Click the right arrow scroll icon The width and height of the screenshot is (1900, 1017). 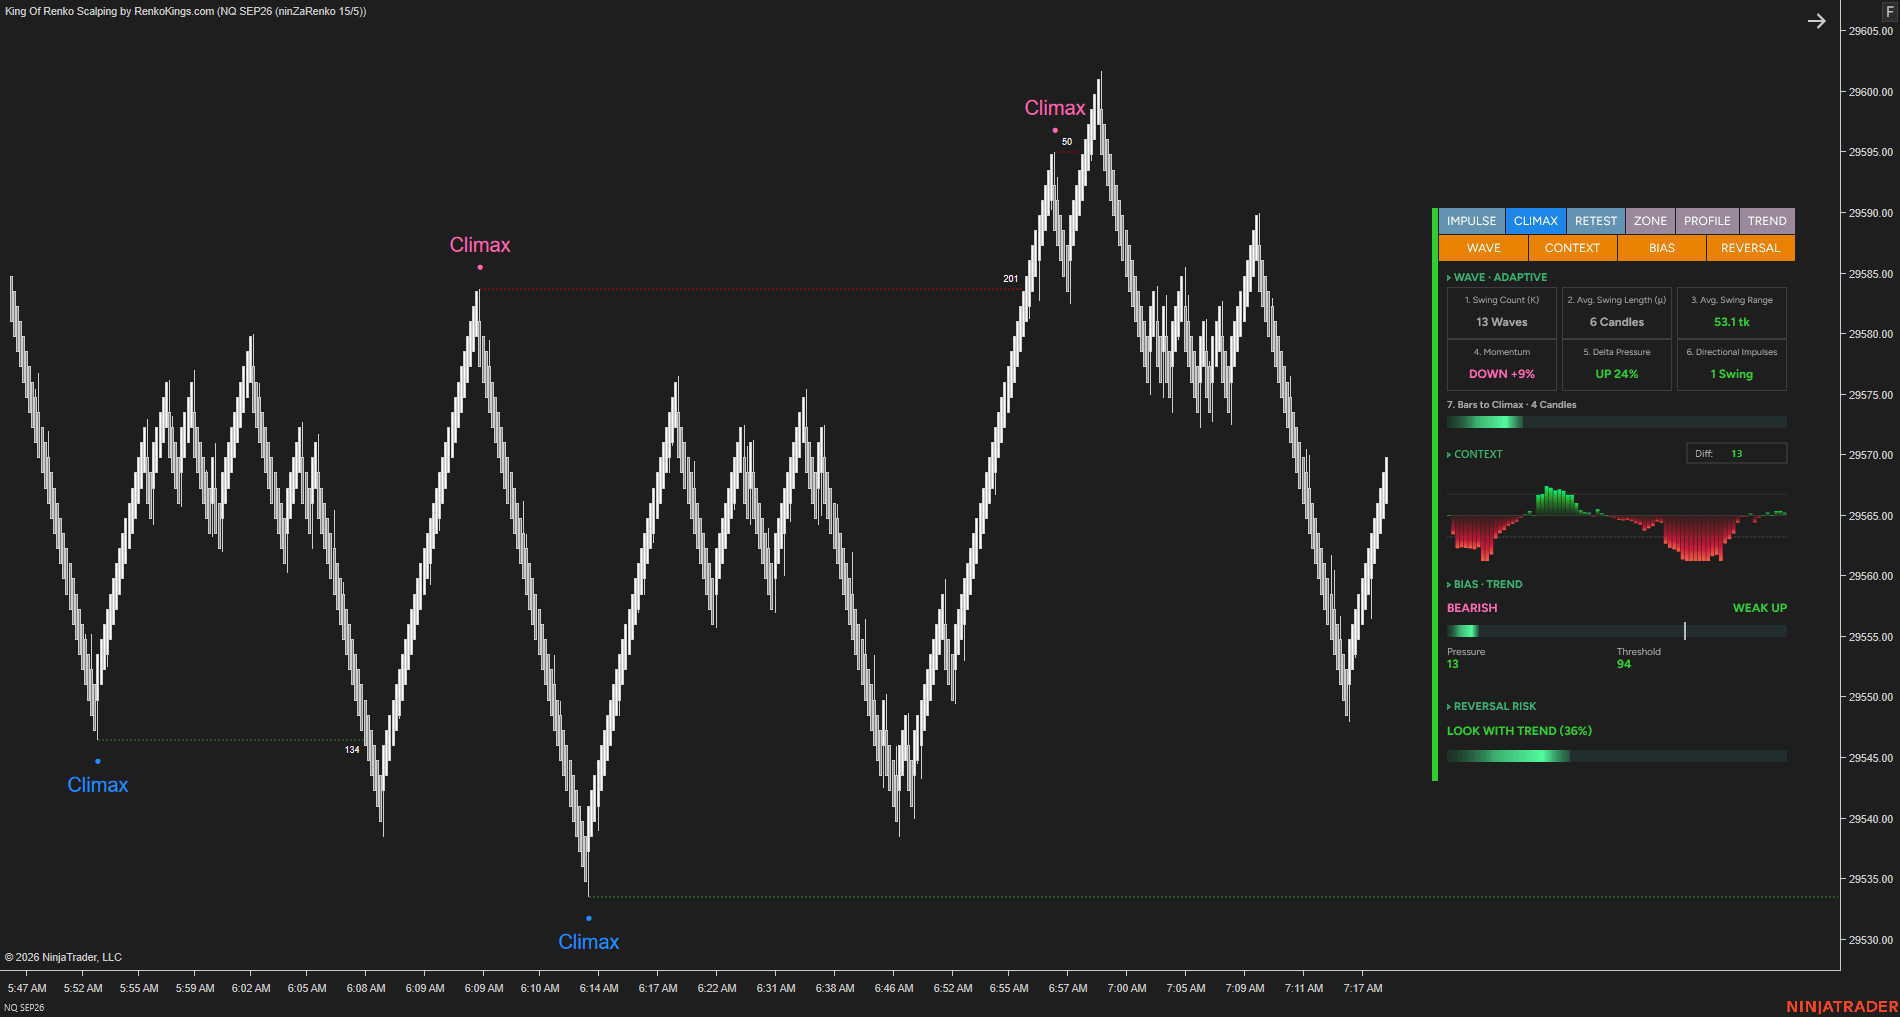1817,21
